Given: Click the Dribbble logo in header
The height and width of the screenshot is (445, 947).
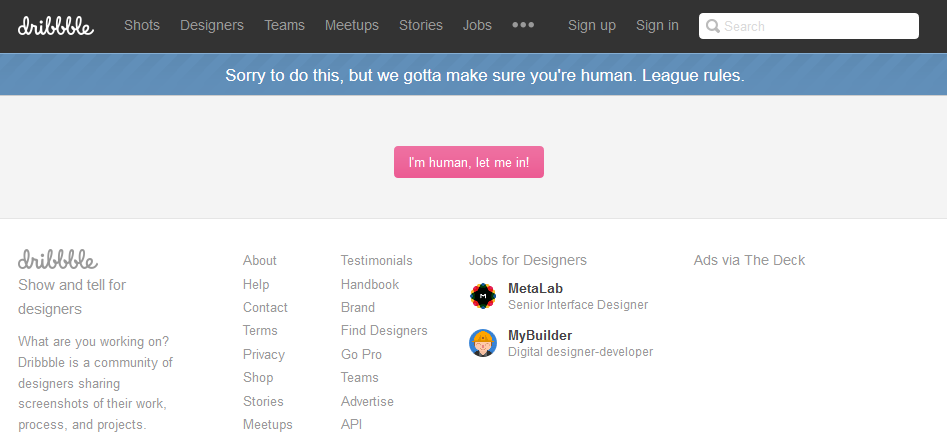Looking at the screenshot, I should point(56,25).
